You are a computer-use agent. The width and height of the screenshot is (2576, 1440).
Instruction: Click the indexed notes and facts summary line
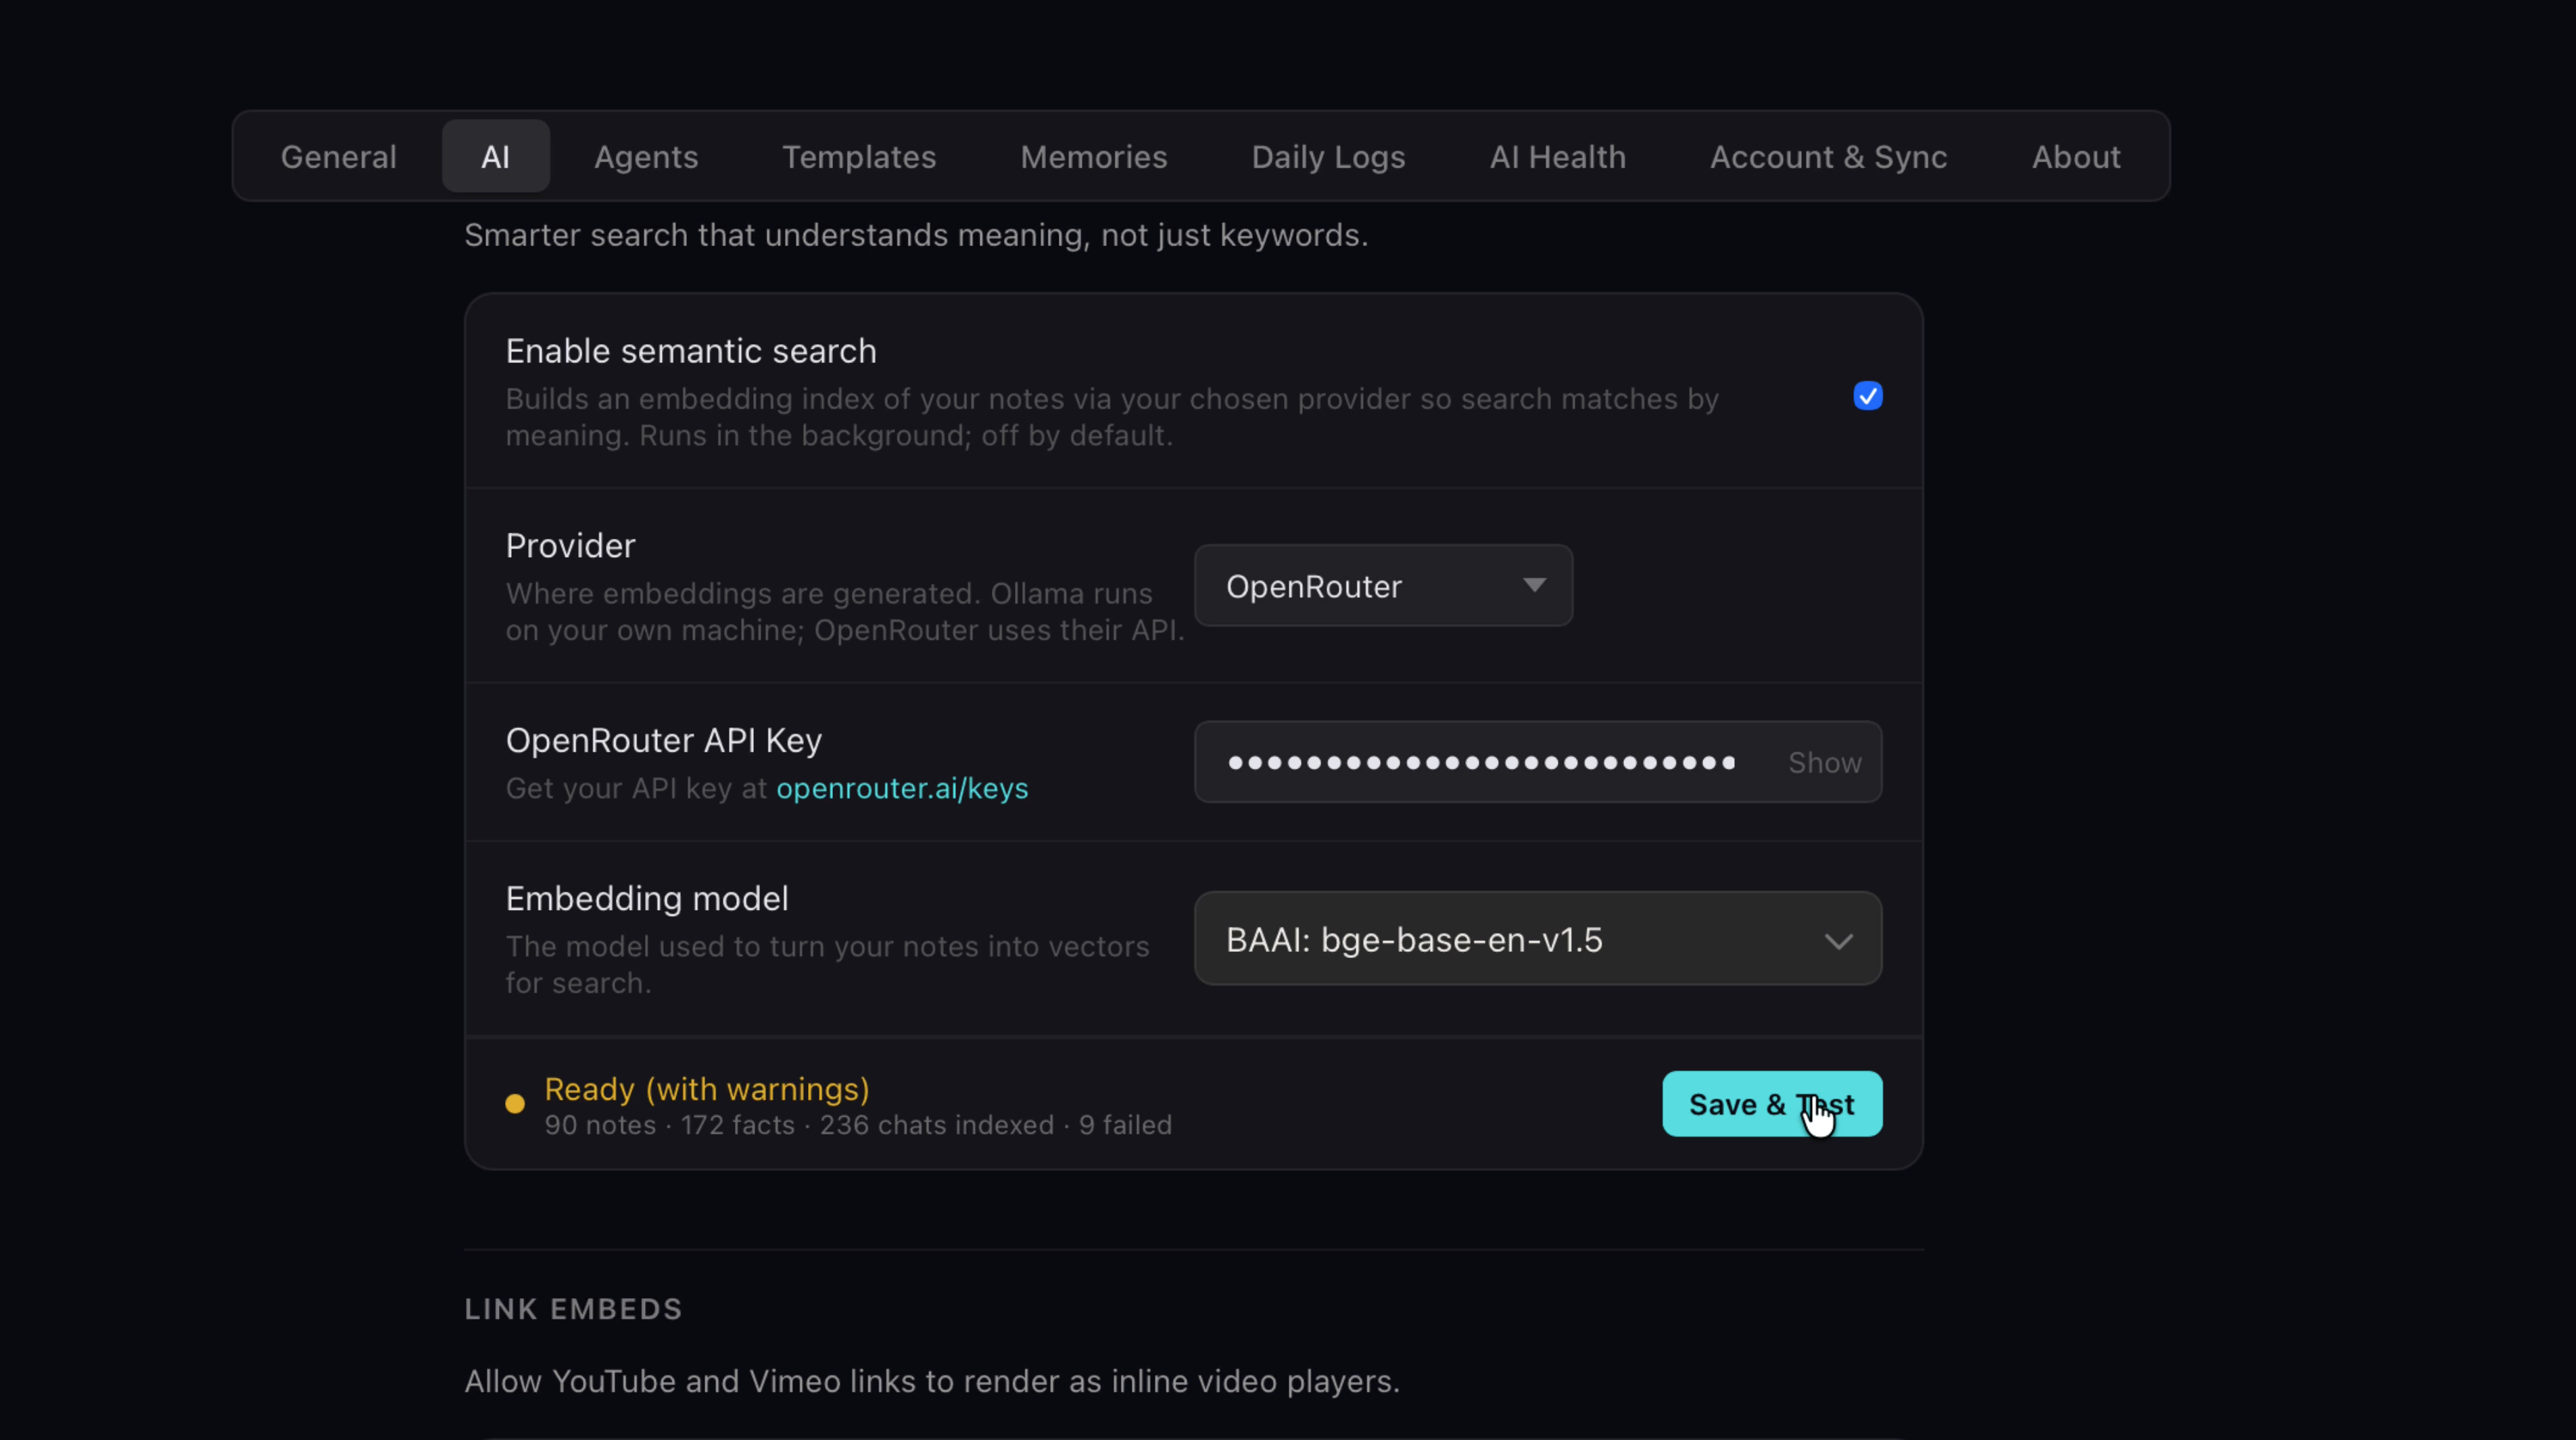(858, 1125)
